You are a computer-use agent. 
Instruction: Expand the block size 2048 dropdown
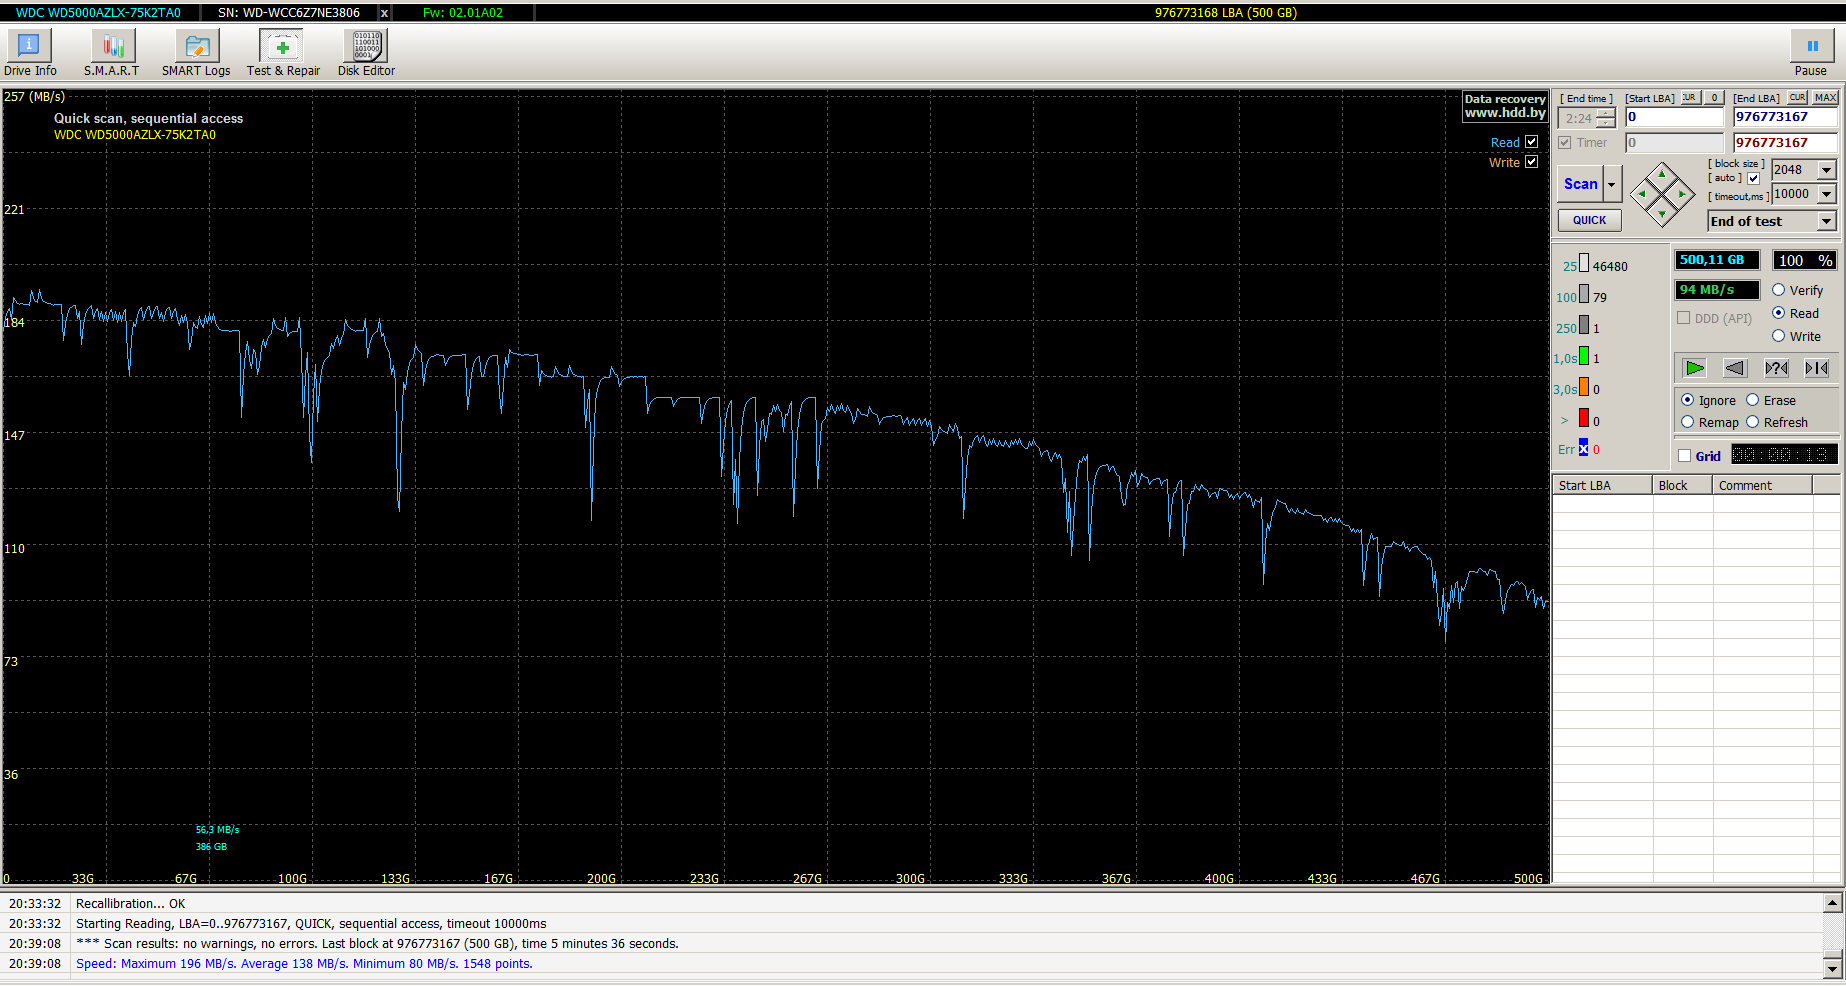1826,170
